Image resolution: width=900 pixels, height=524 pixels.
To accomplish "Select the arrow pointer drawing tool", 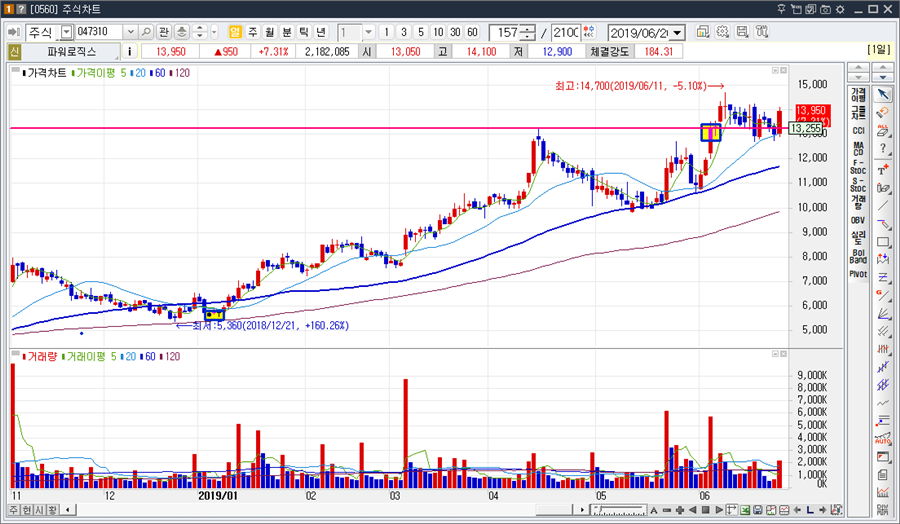I will [x=883, y=94].
